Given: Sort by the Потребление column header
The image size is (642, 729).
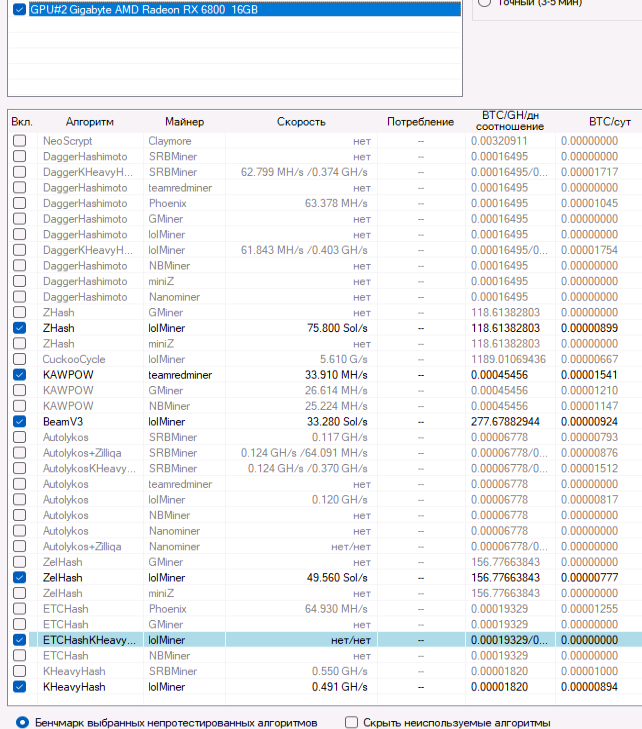Looking at the screenshot, I should coord(421,122).
